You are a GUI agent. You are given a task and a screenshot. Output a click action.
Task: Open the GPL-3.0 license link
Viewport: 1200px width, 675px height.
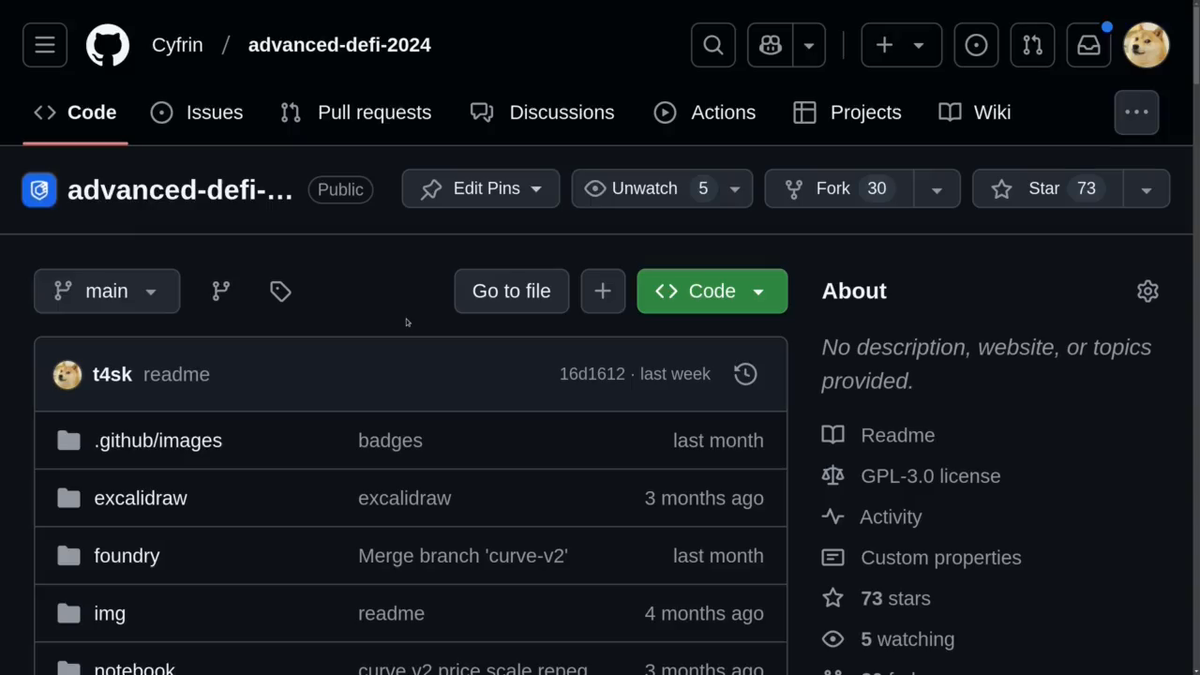coord(930,476)
